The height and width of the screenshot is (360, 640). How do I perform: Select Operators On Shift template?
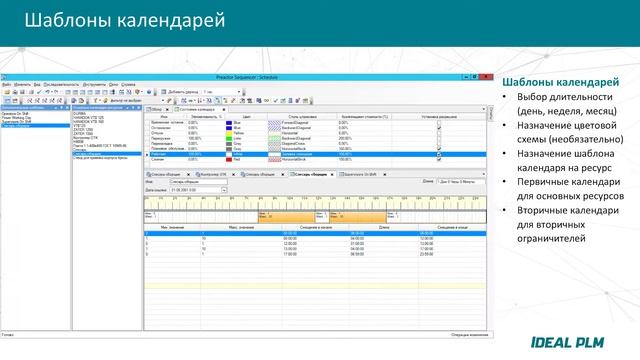15,113
